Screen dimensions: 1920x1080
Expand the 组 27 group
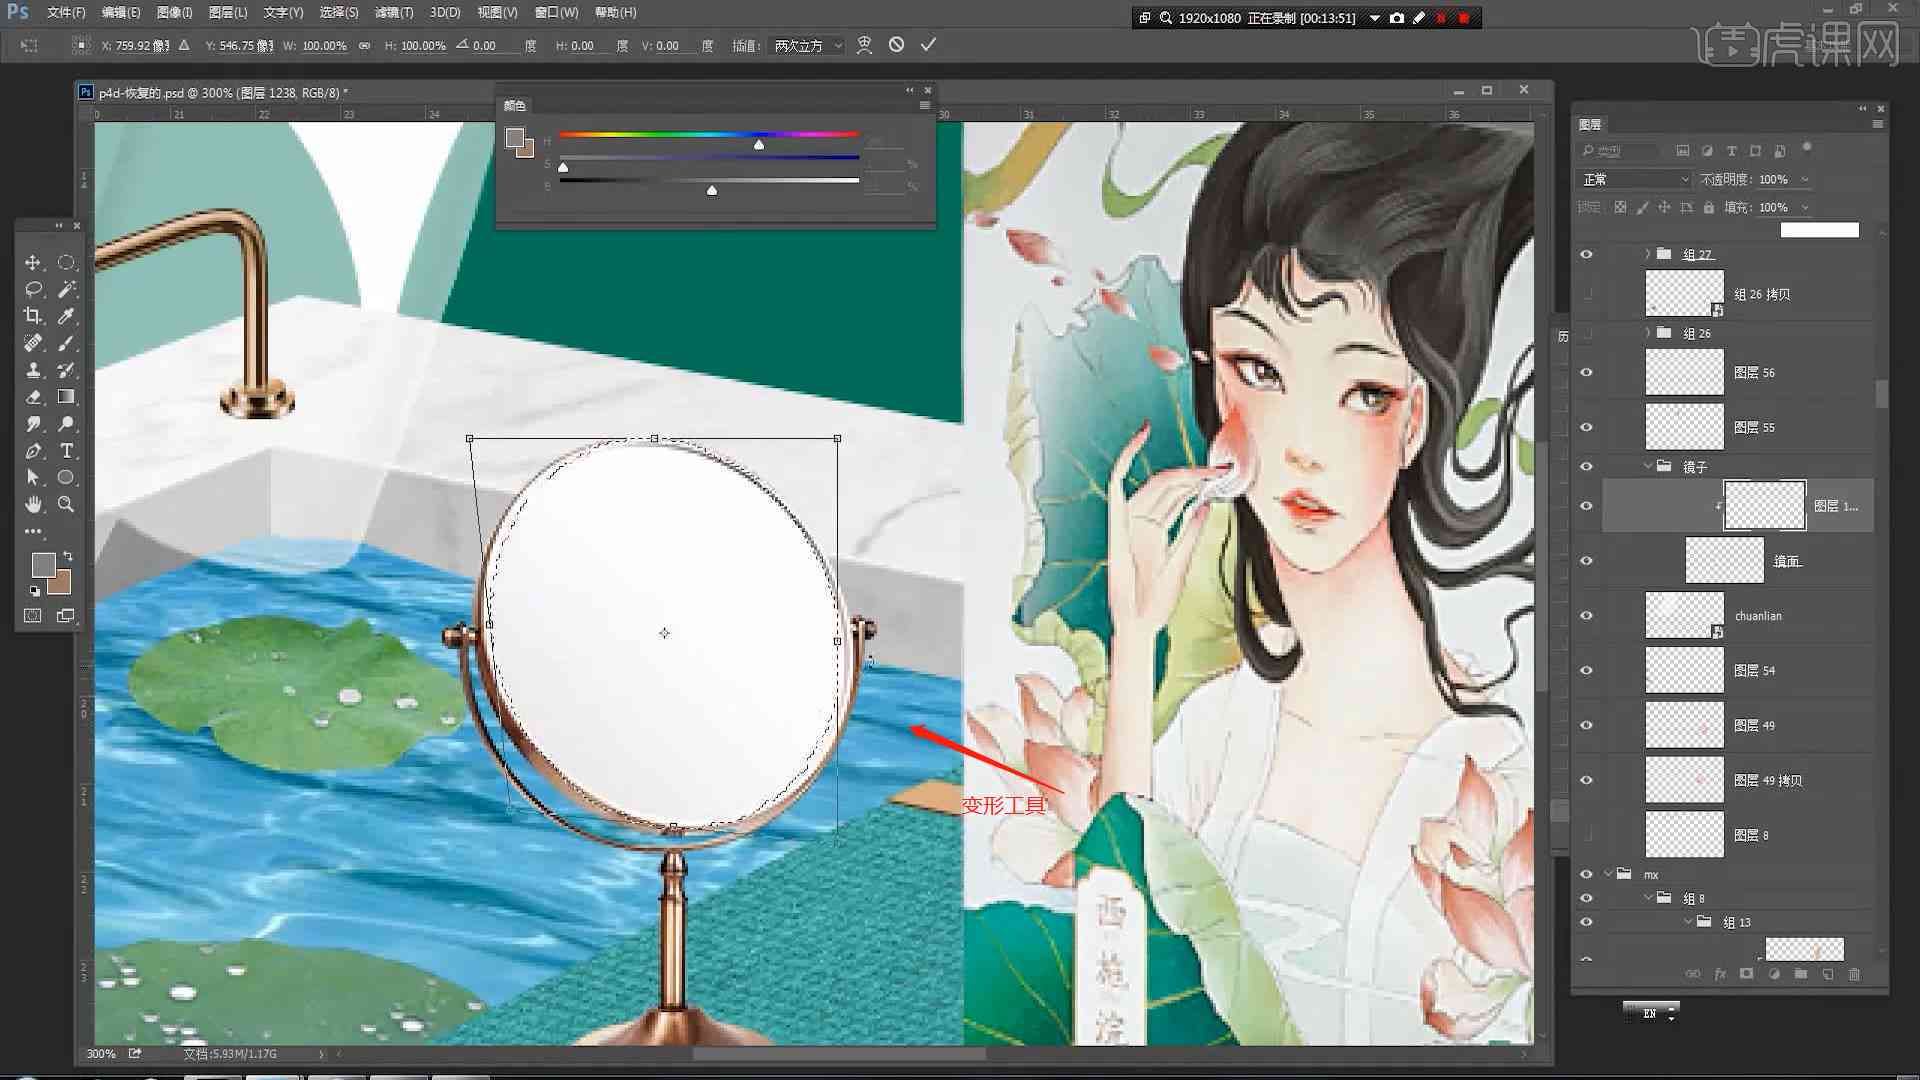click(x=1647, y=254)
